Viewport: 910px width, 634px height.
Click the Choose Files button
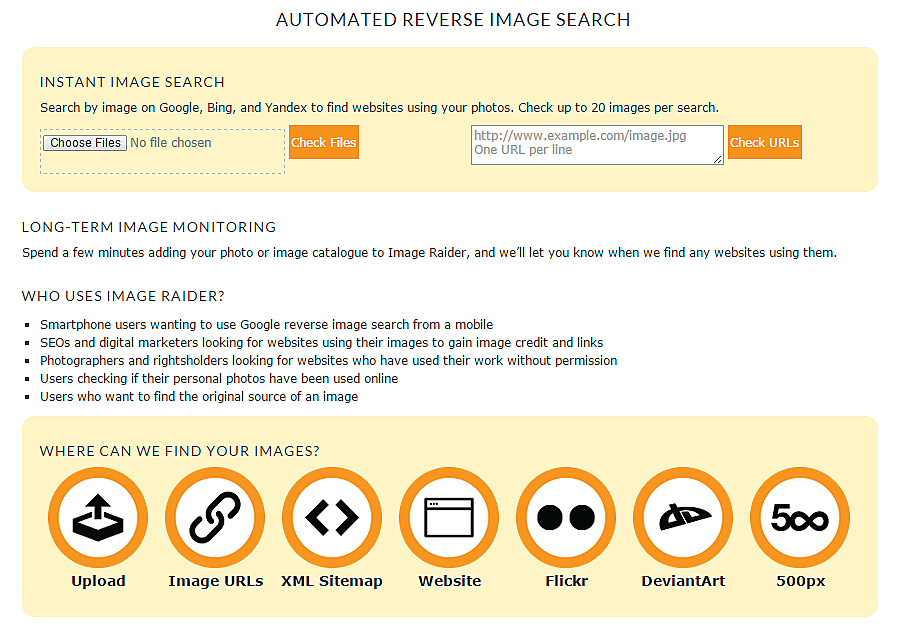pyautogui.click(x=85, y=143)
